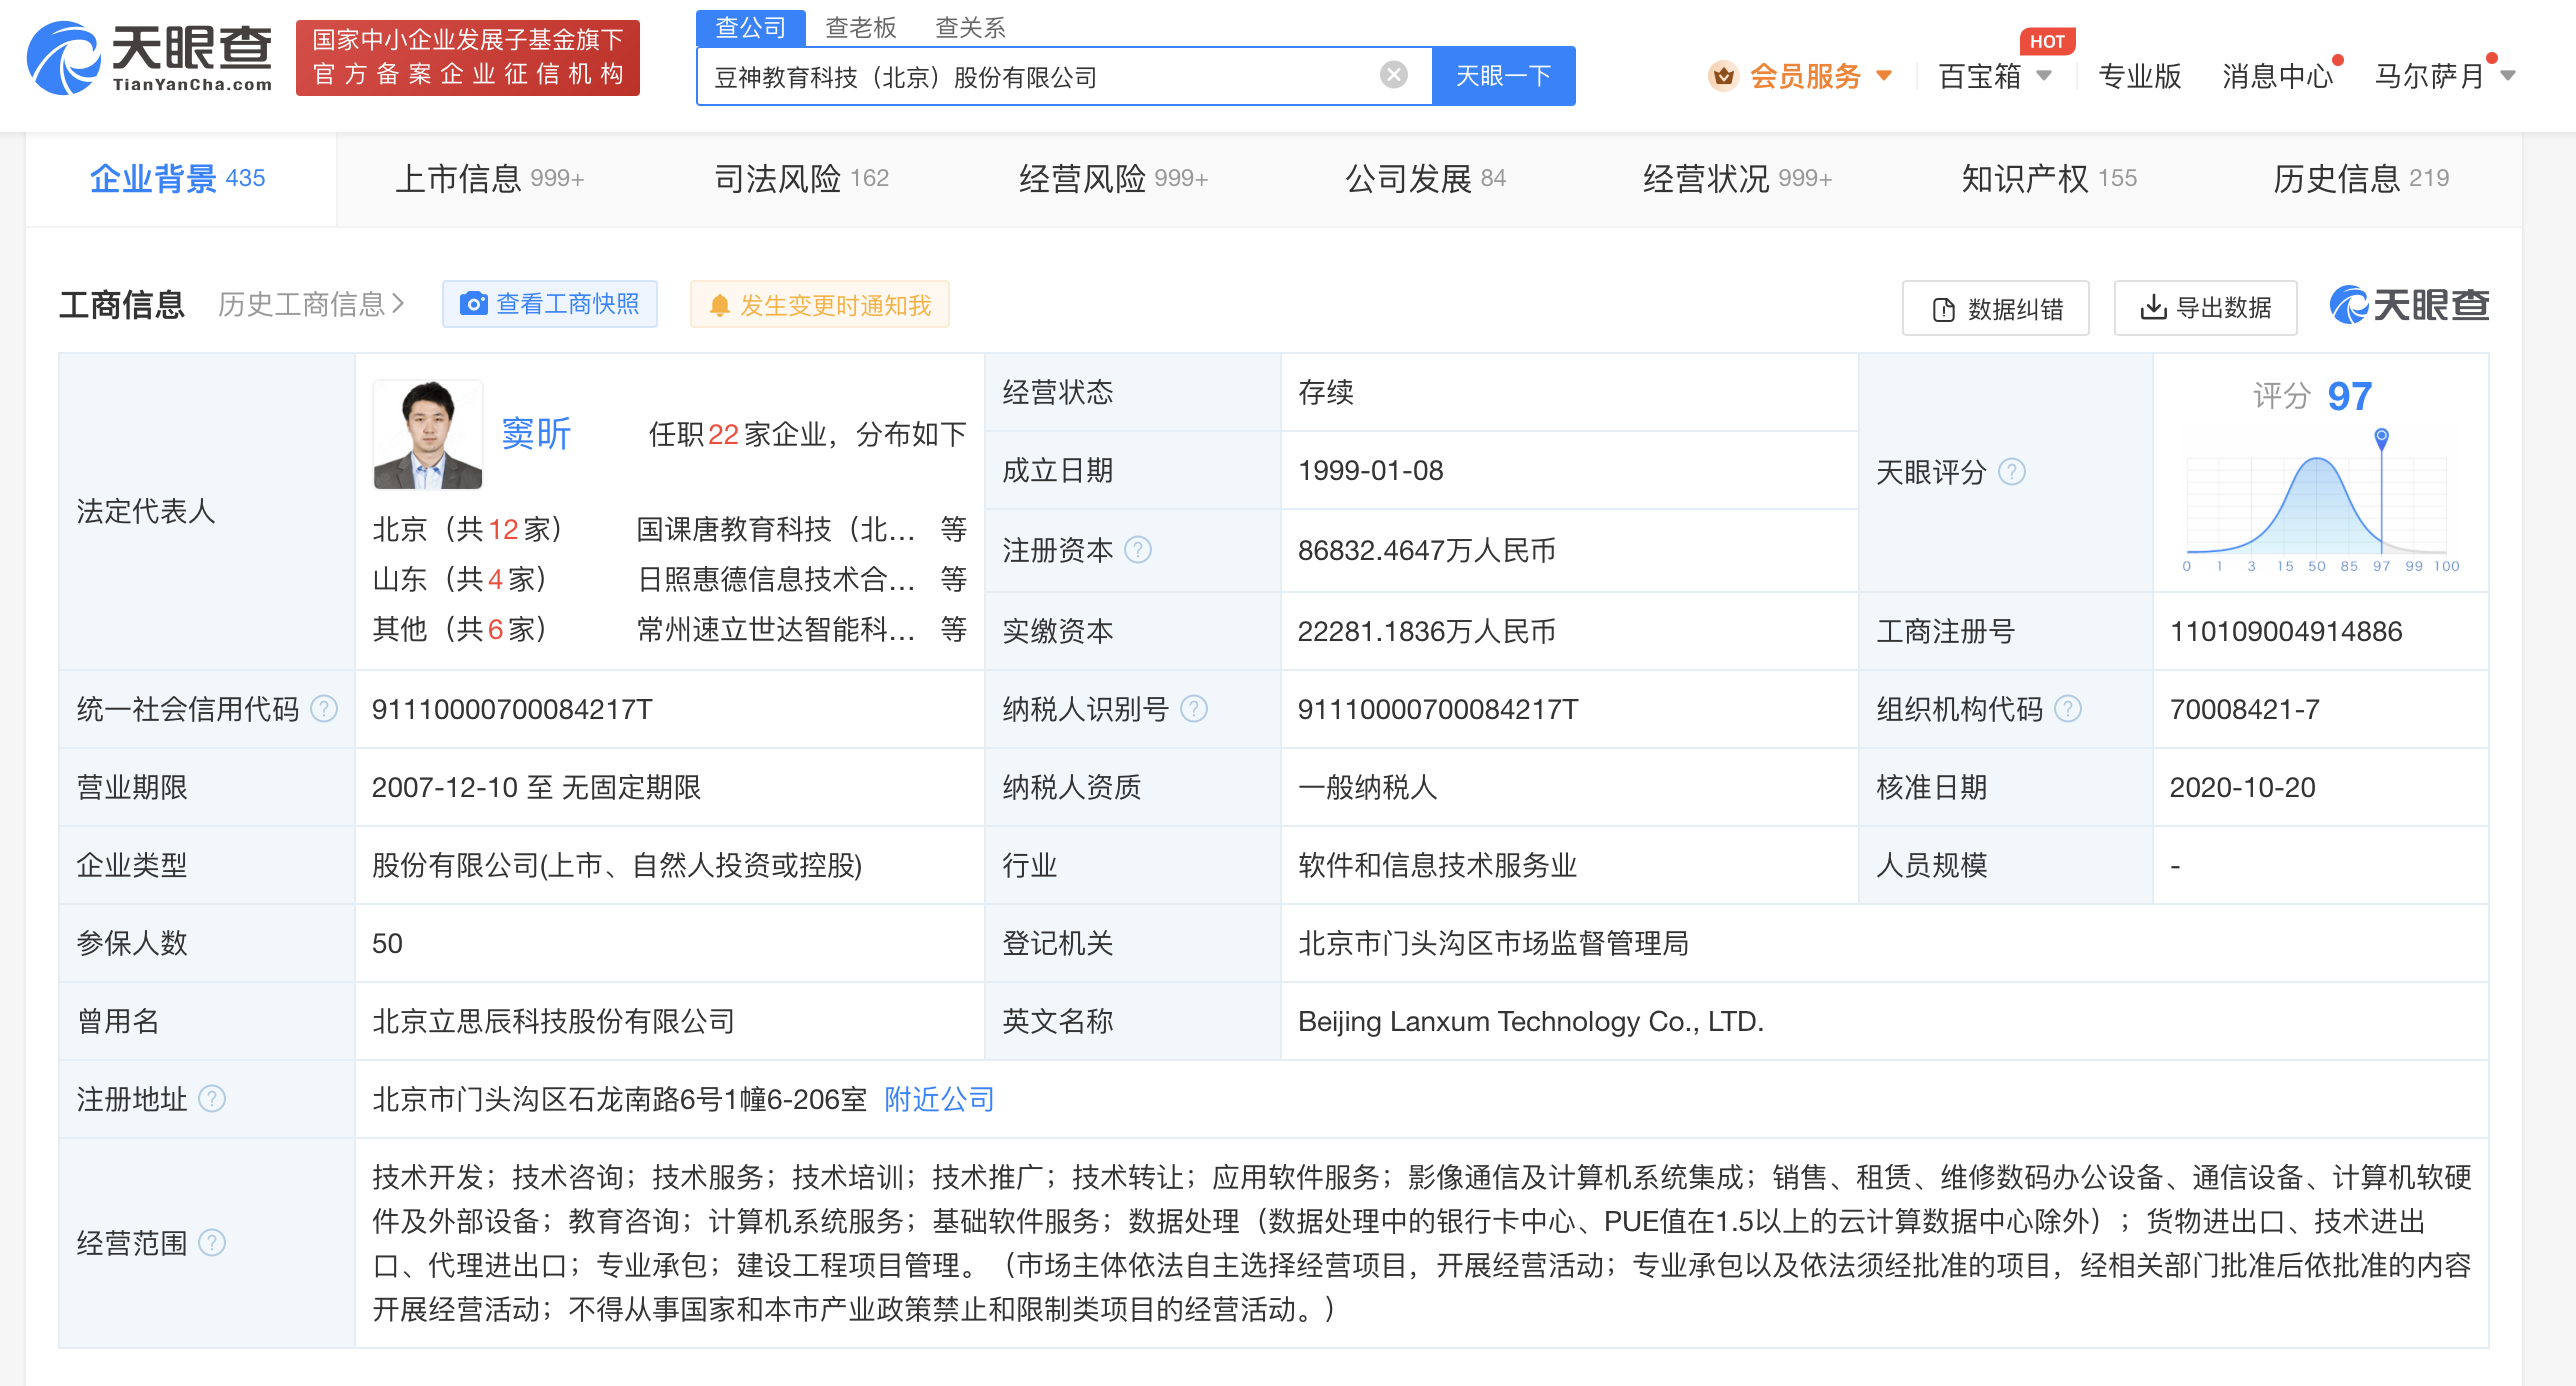Click help icon beside 组织机构代码

click(x=2067, y=709)
